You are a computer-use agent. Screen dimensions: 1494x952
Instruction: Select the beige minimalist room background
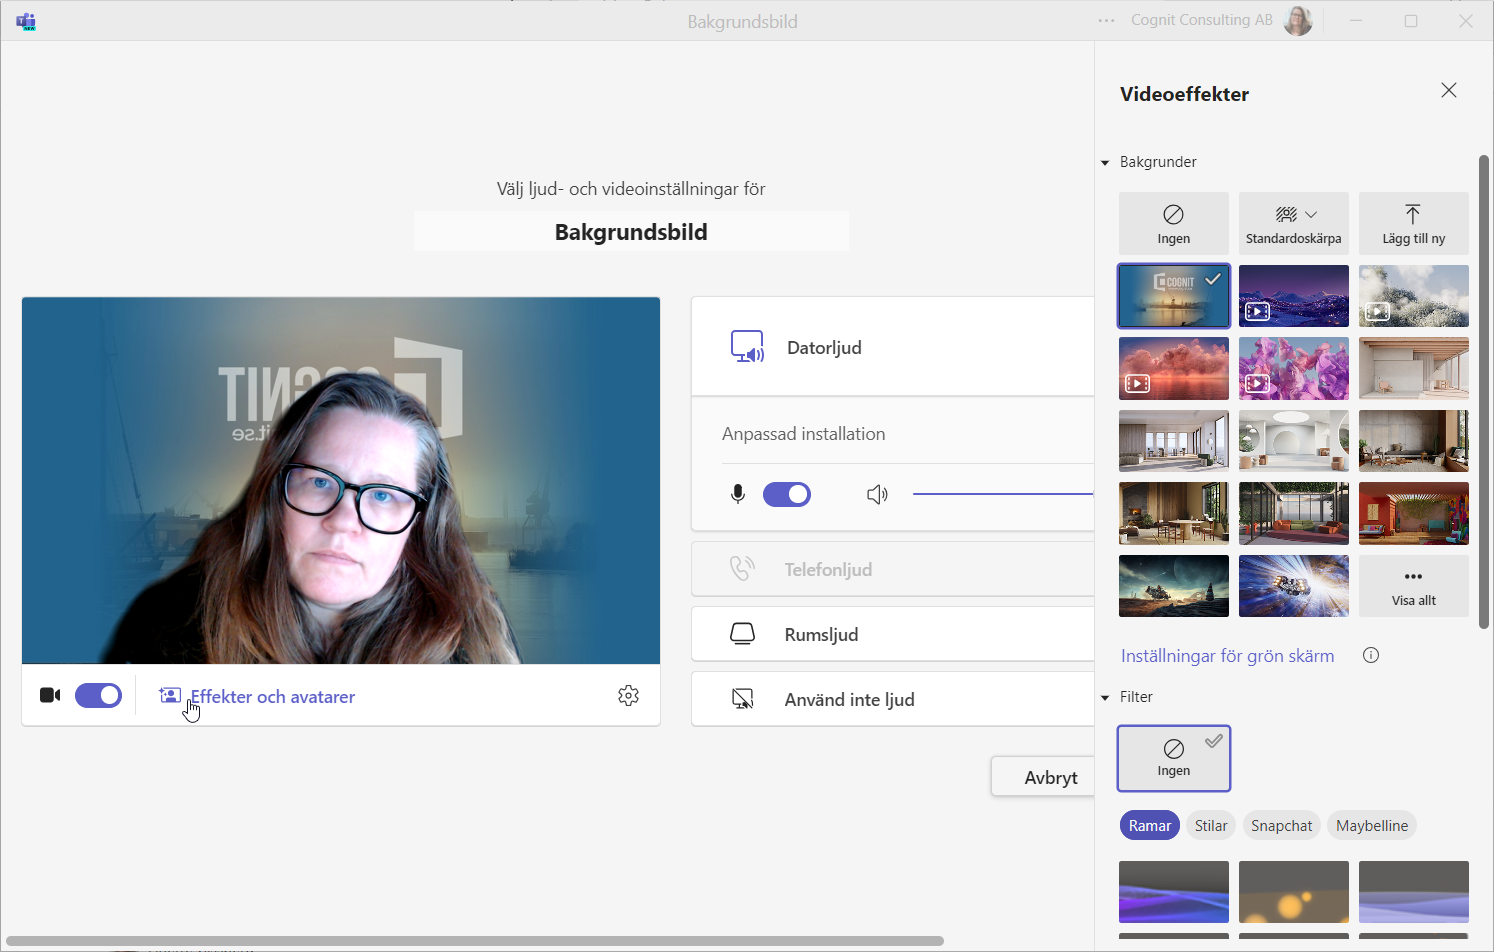(1414, 368)
